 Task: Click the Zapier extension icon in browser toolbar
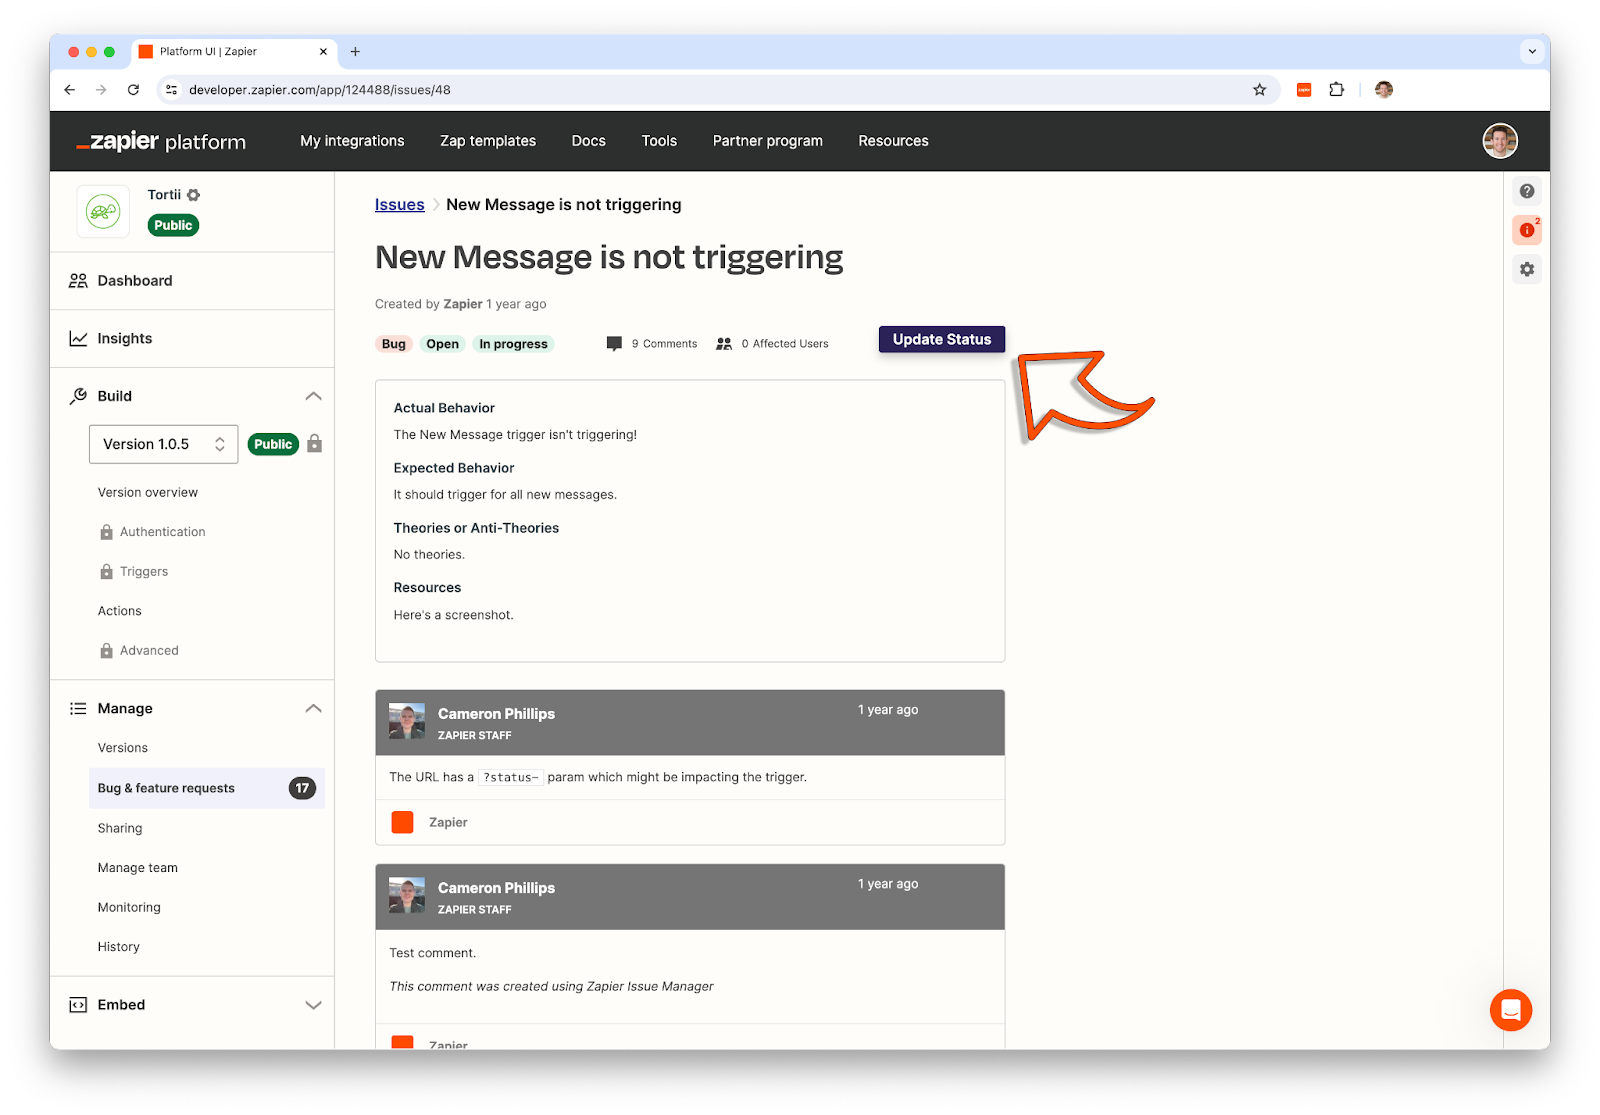[x=1304, y=90]
